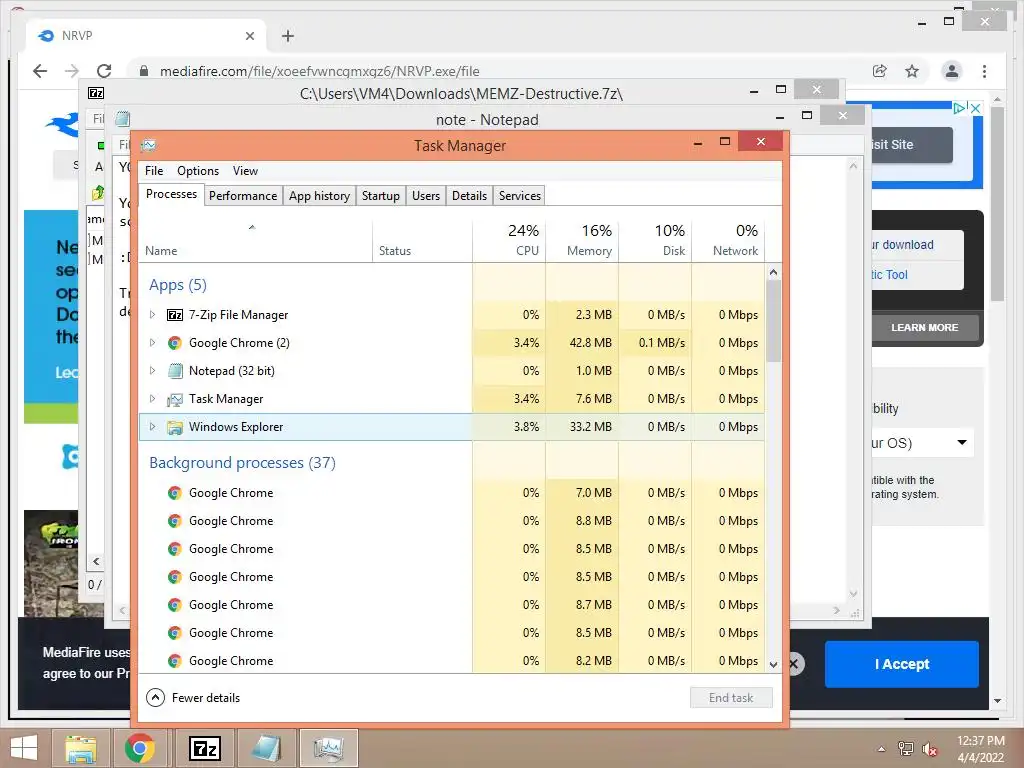Screen dimensions: 1024x768
Task: Click LEARN MORE button on MediaFire page
Action: (x=925, y=328)
